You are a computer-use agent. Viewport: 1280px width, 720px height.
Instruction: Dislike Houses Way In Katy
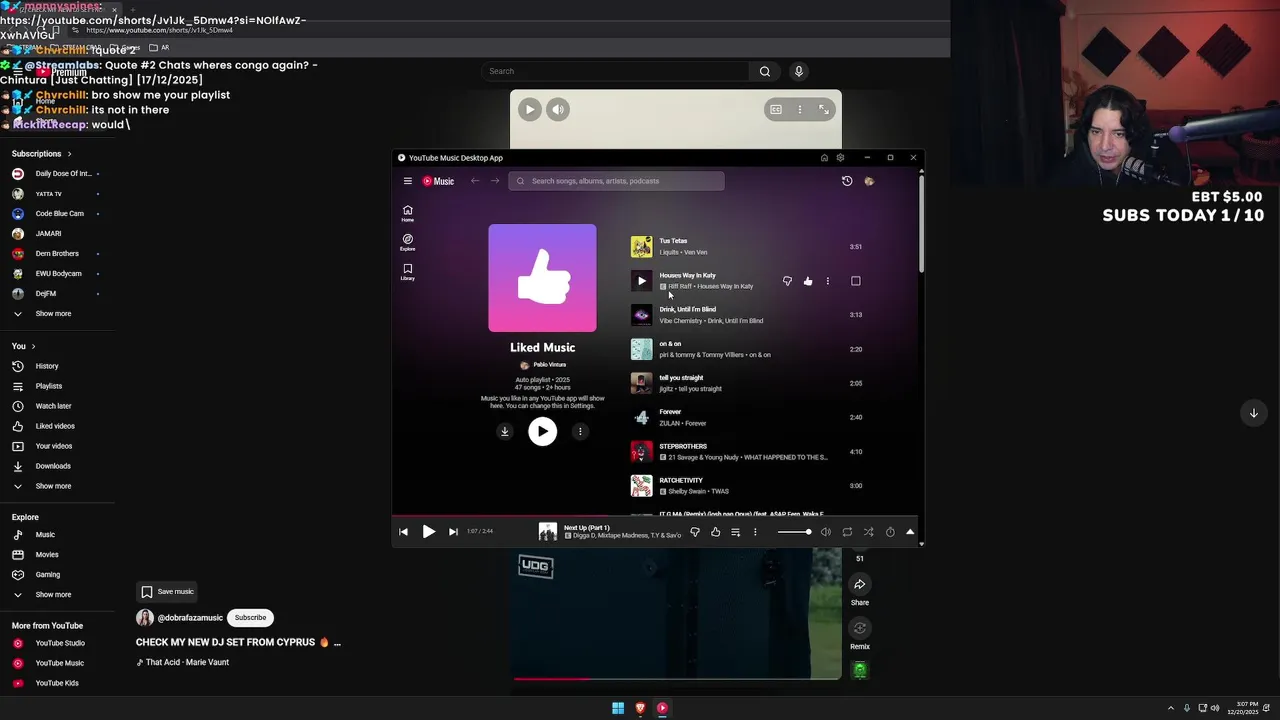787,281
